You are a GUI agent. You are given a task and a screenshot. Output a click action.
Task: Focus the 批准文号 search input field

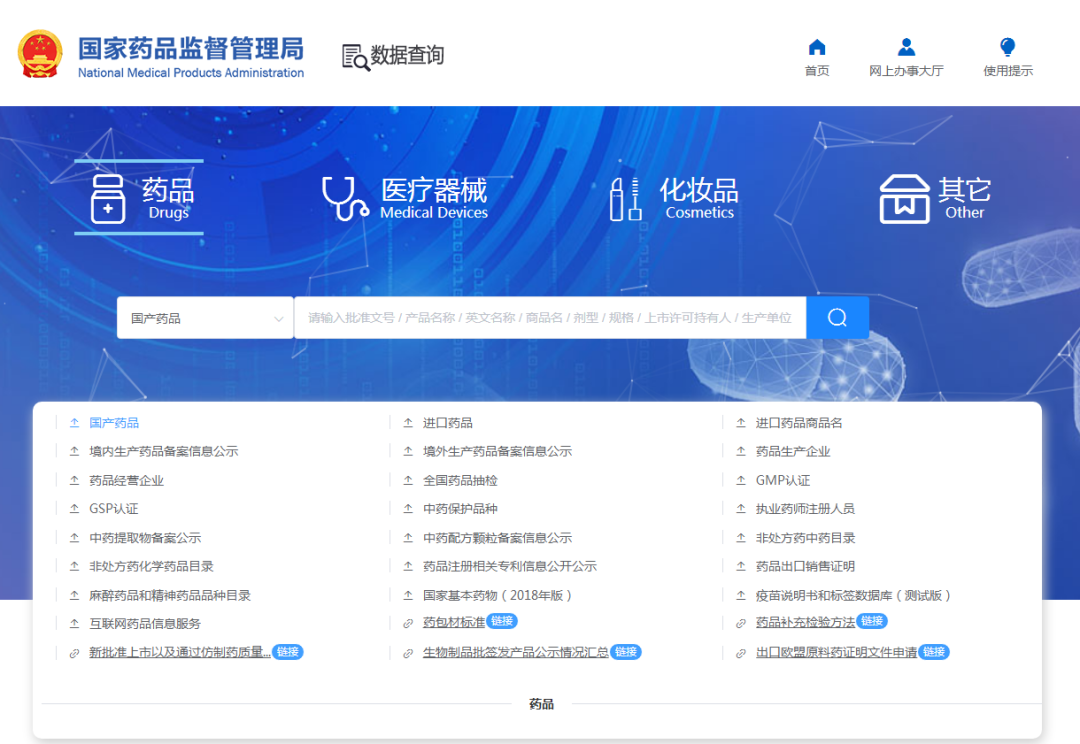pos(550,318)
